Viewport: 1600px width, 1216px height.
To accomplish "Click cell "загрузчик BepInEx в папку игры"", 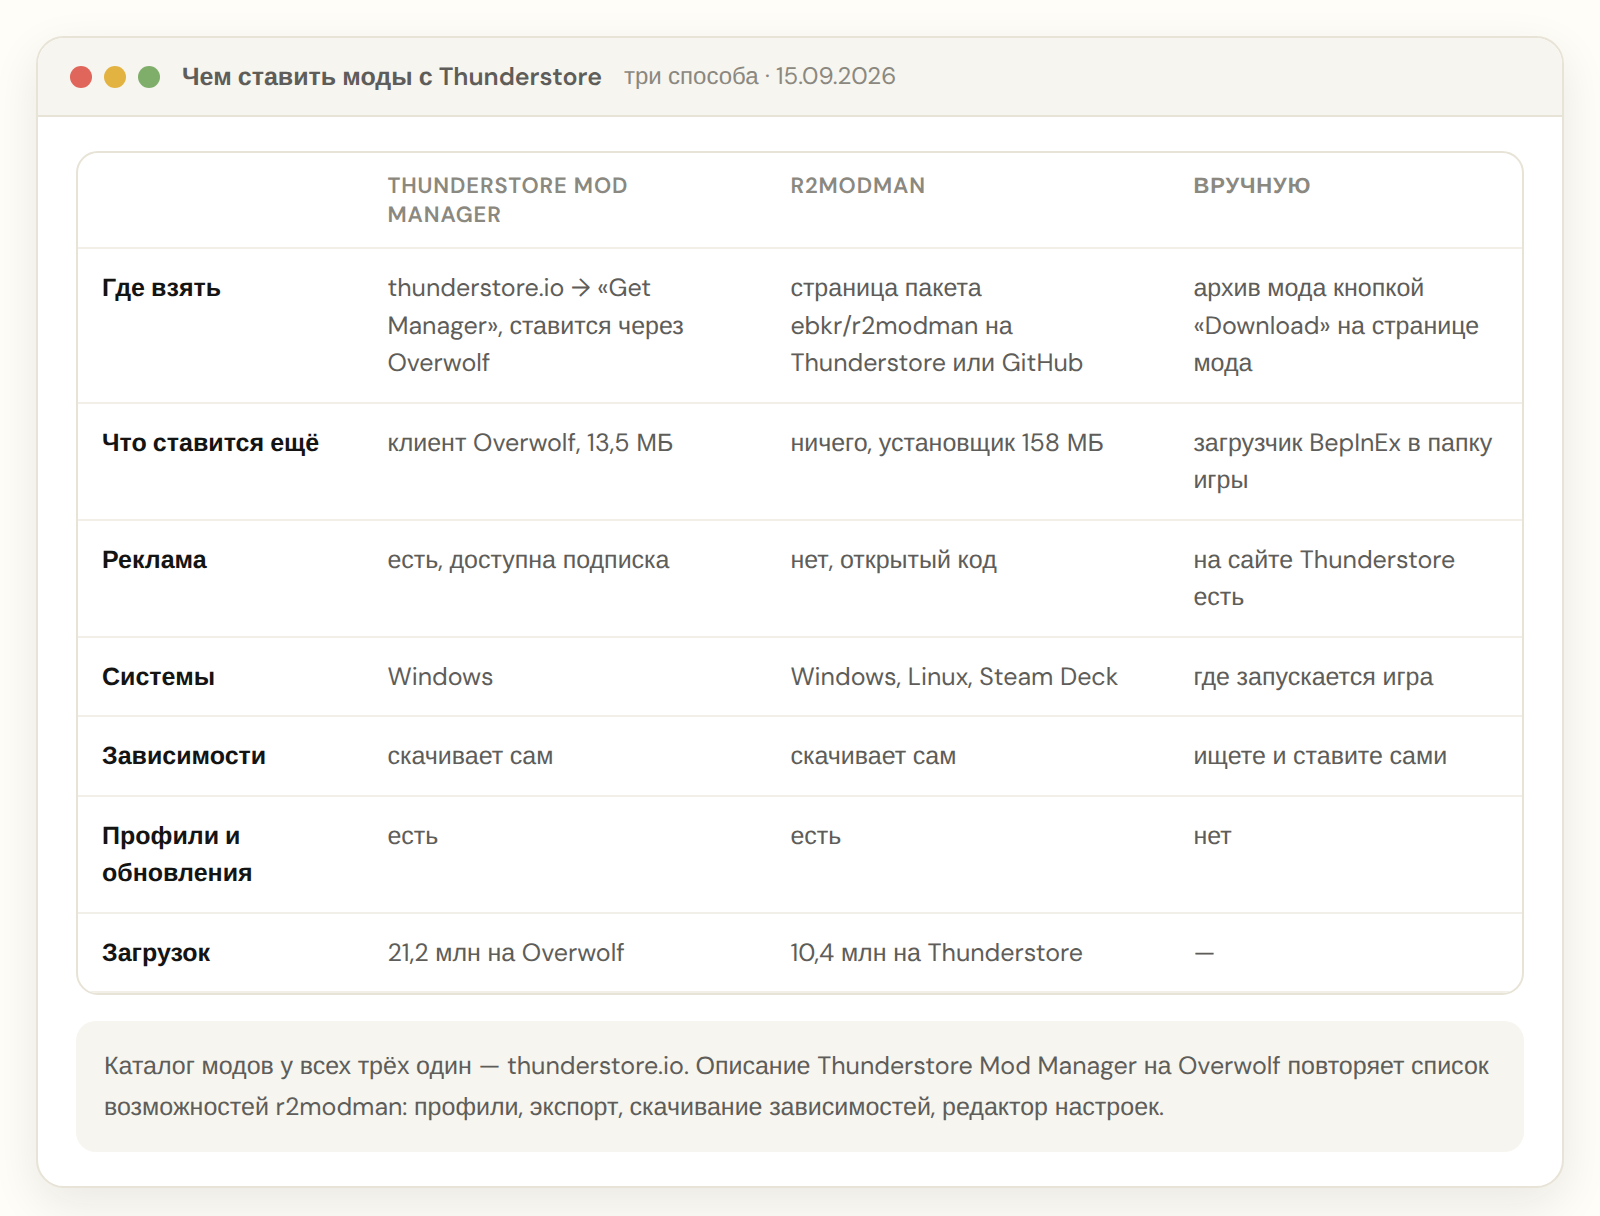I will [x=1342, y=462].
